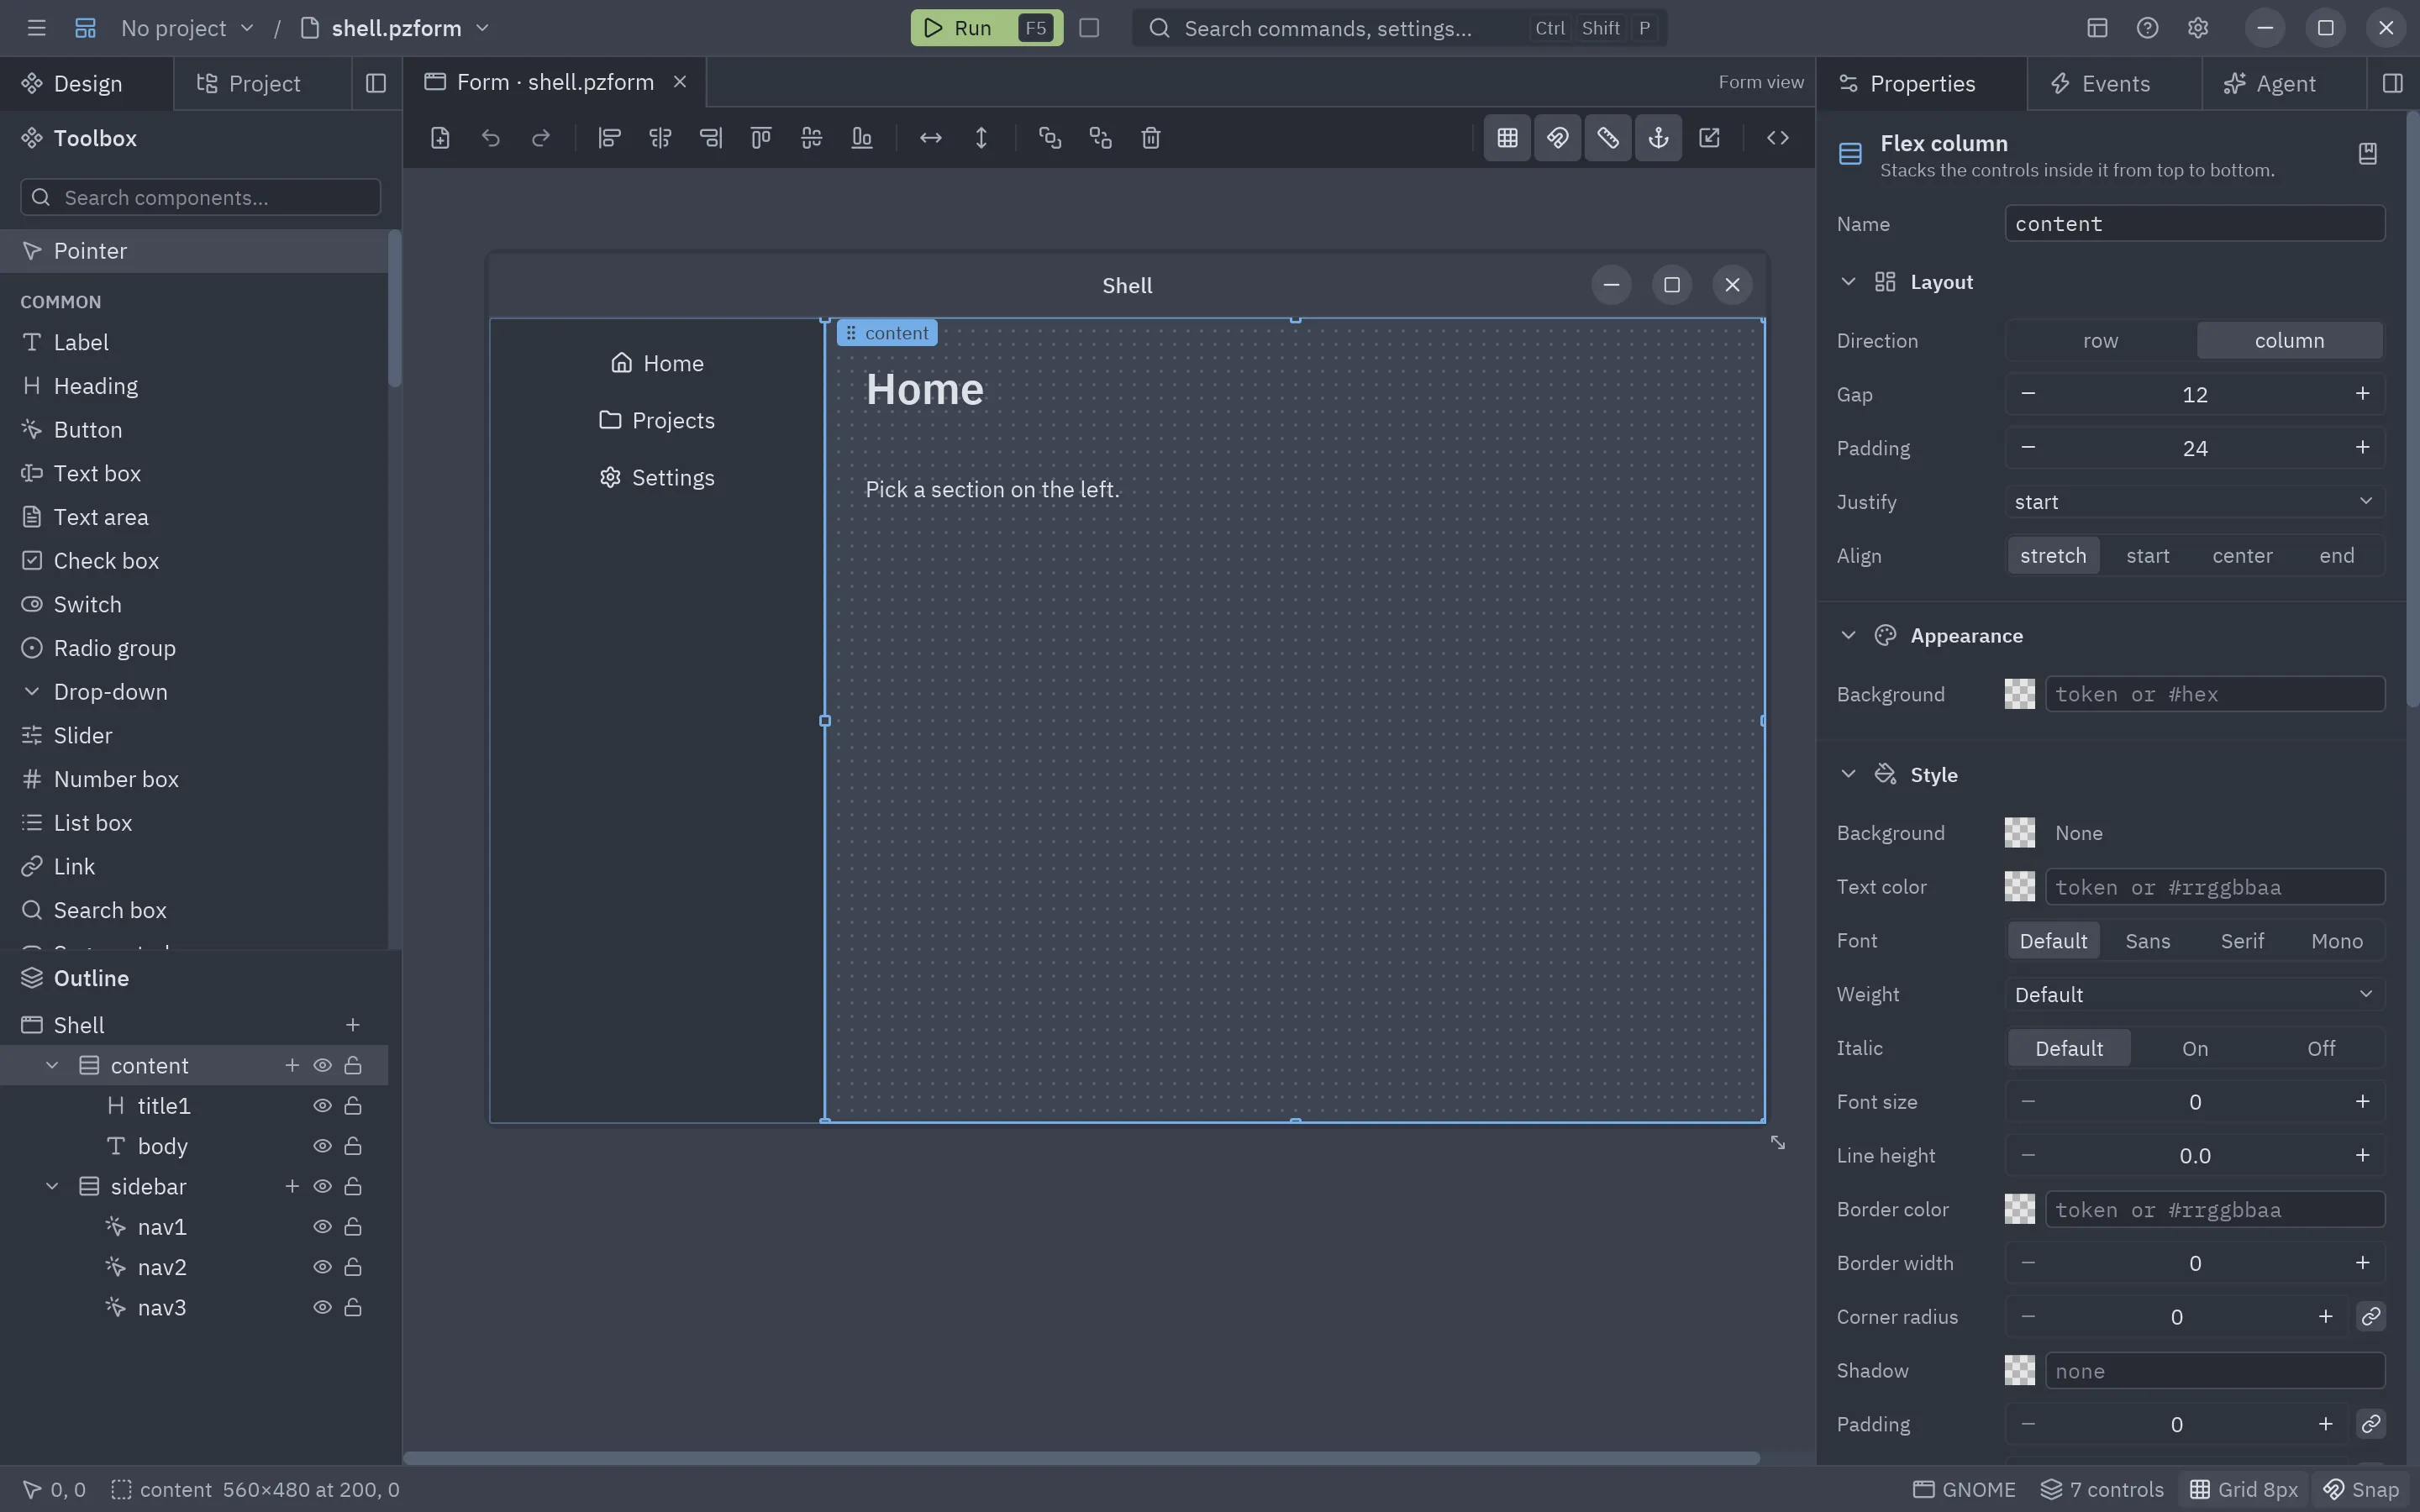Open the help icon in title bar
Screen dimensions: 2420x1512
(2147, 28)
